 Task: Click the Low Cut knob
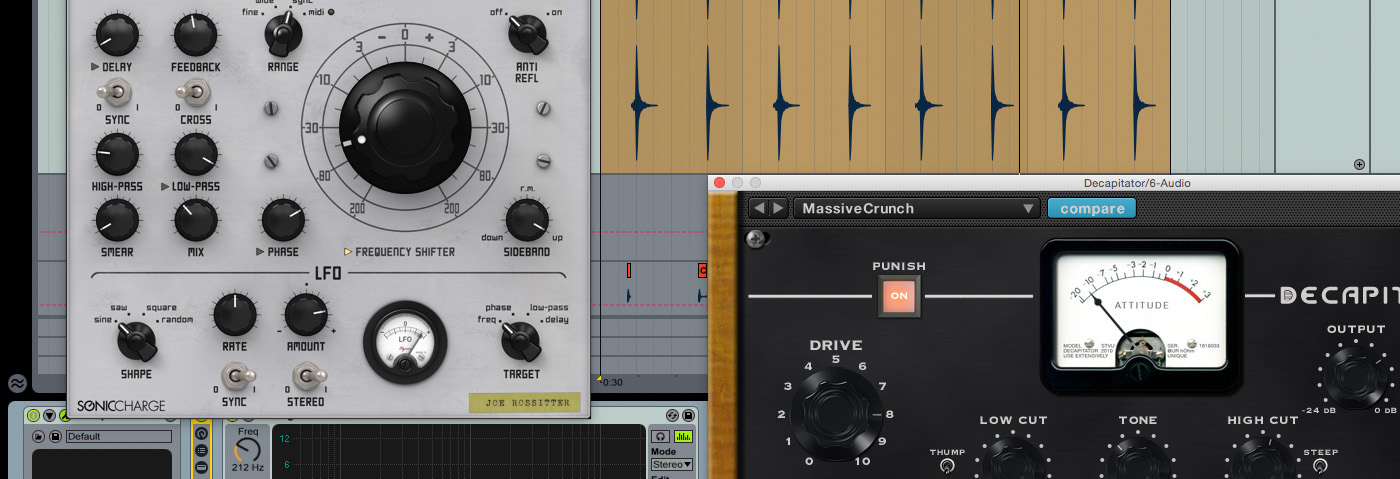tap(1012, 460)
